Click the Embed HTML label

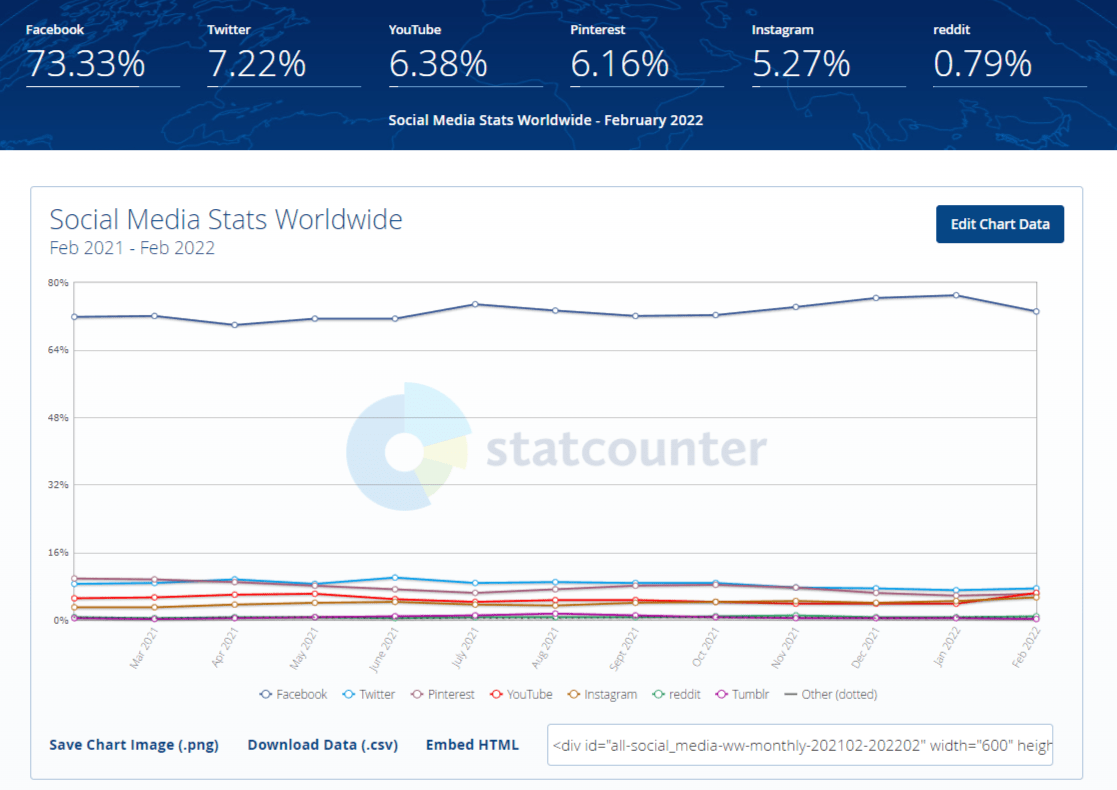[x=472, y=745]
